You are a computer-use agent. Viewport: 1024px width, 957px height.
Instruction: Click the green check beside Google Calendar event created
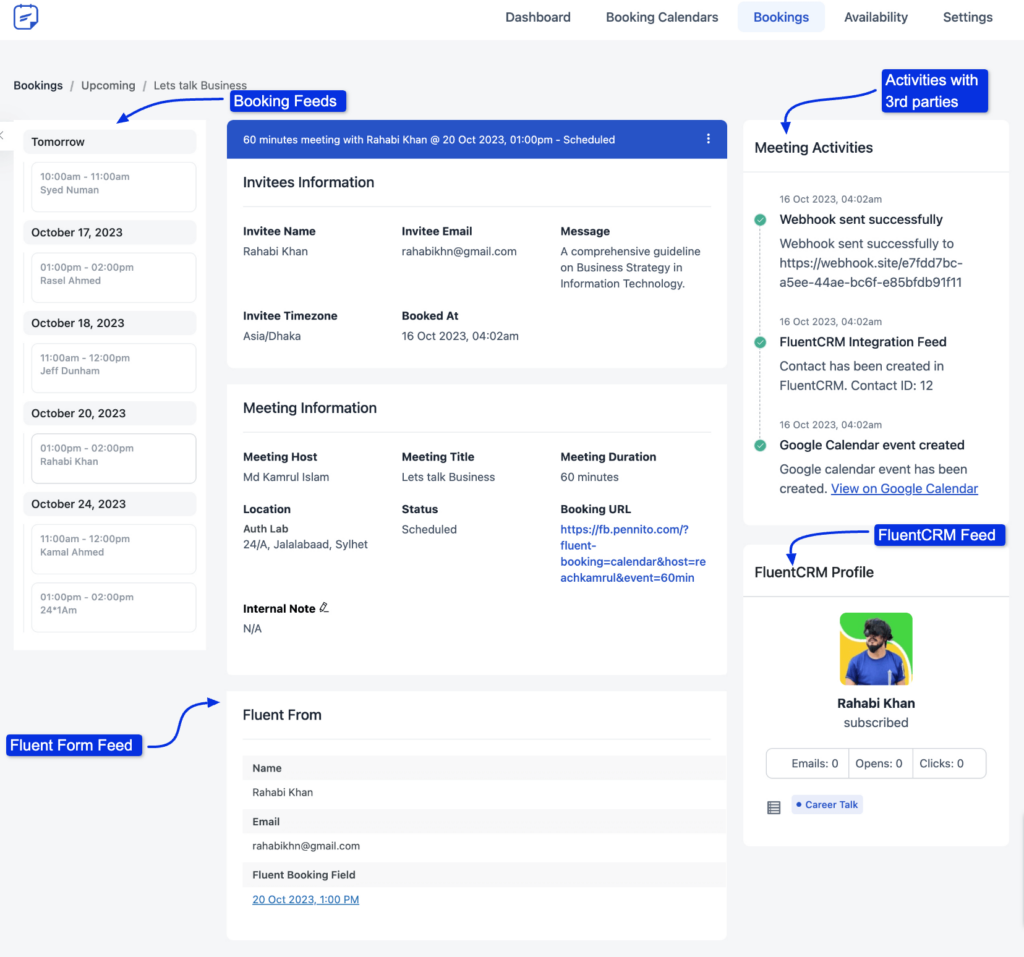coord(759,445)
